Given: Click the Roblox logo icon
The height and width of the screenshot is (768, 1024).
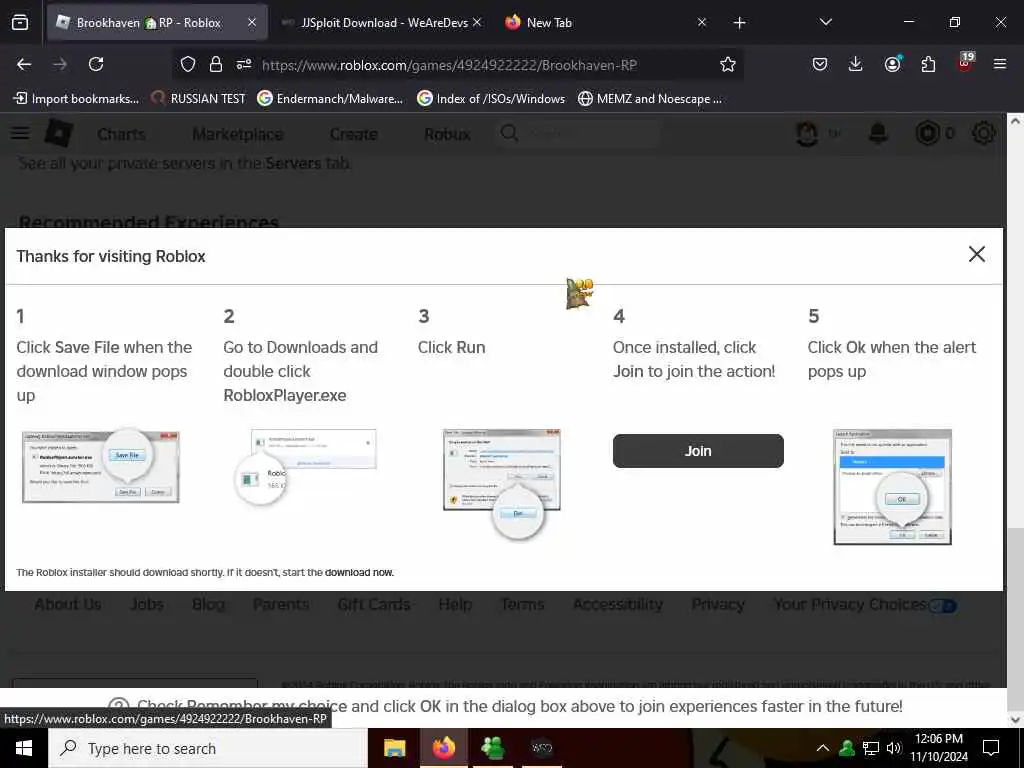Looking at the screenshot, I should (x=59, y=133).
